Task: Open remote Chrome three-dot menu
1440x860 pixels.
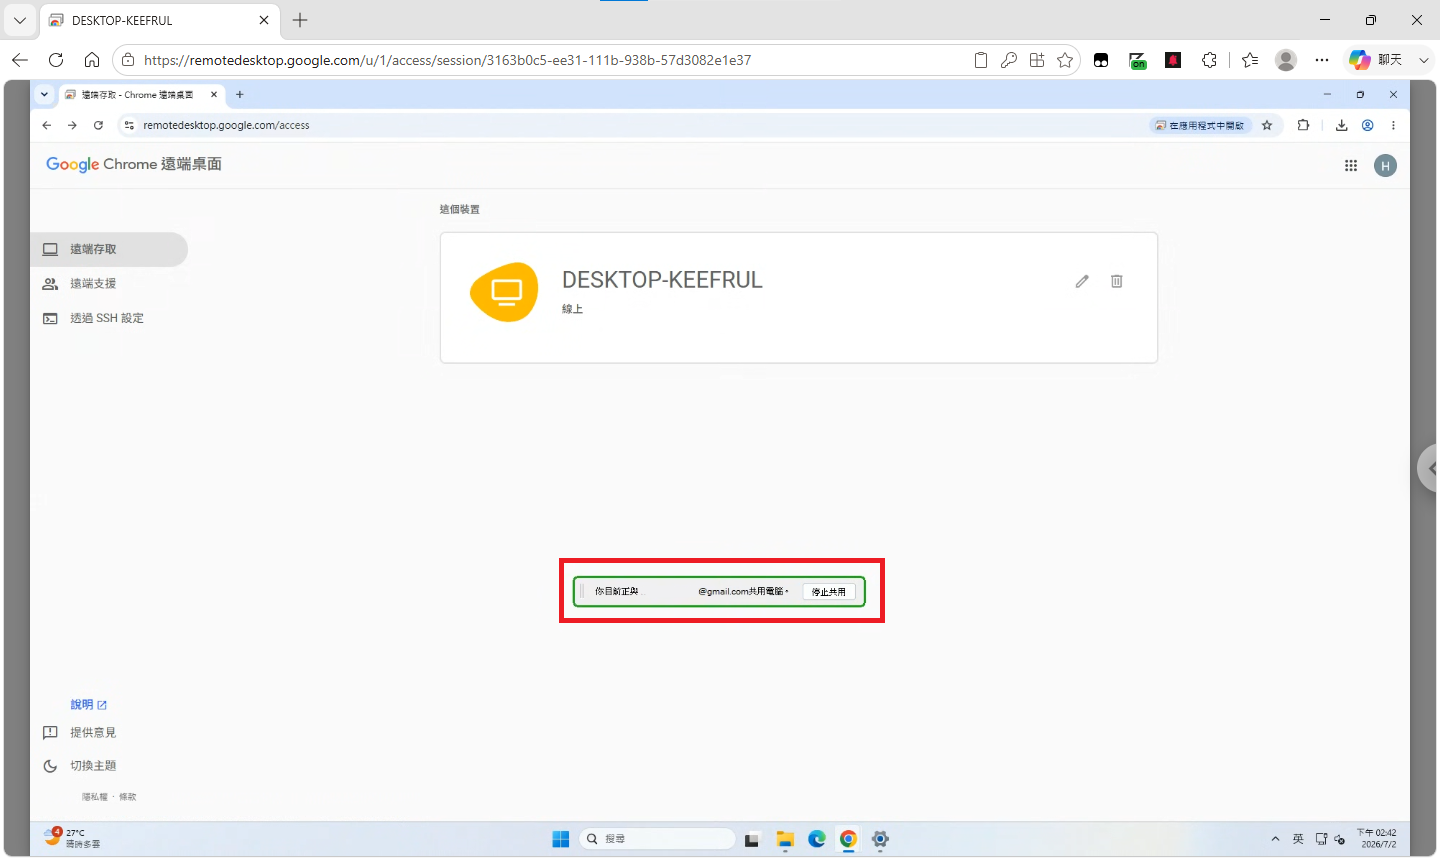Action: click(x=1393, y=125)
